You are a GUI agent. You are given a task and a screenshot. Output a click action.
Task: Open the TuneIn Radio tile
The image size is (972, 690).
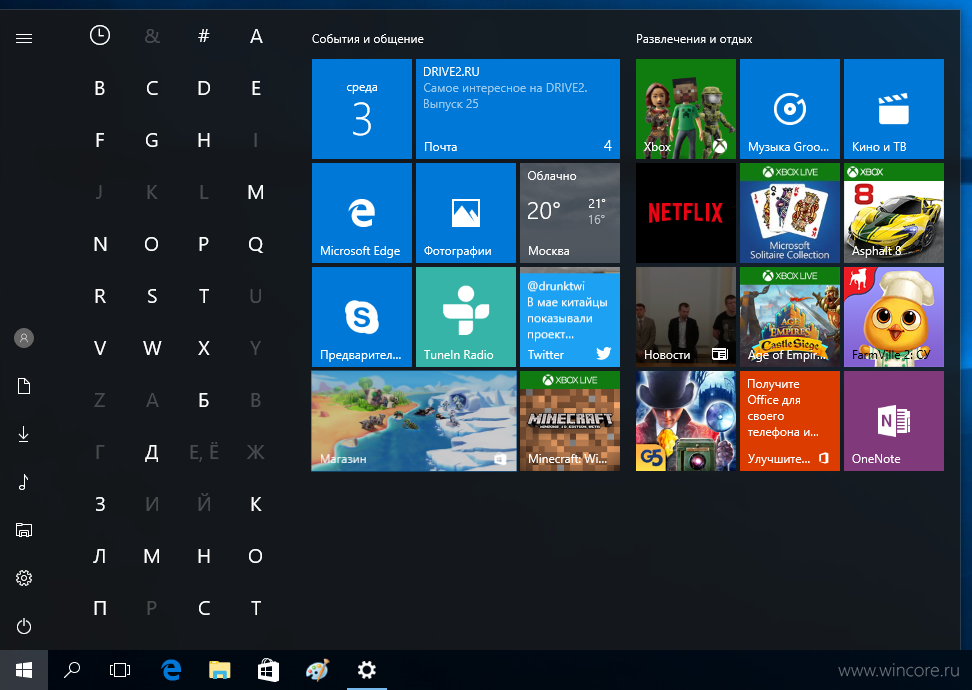pos(466,317)
